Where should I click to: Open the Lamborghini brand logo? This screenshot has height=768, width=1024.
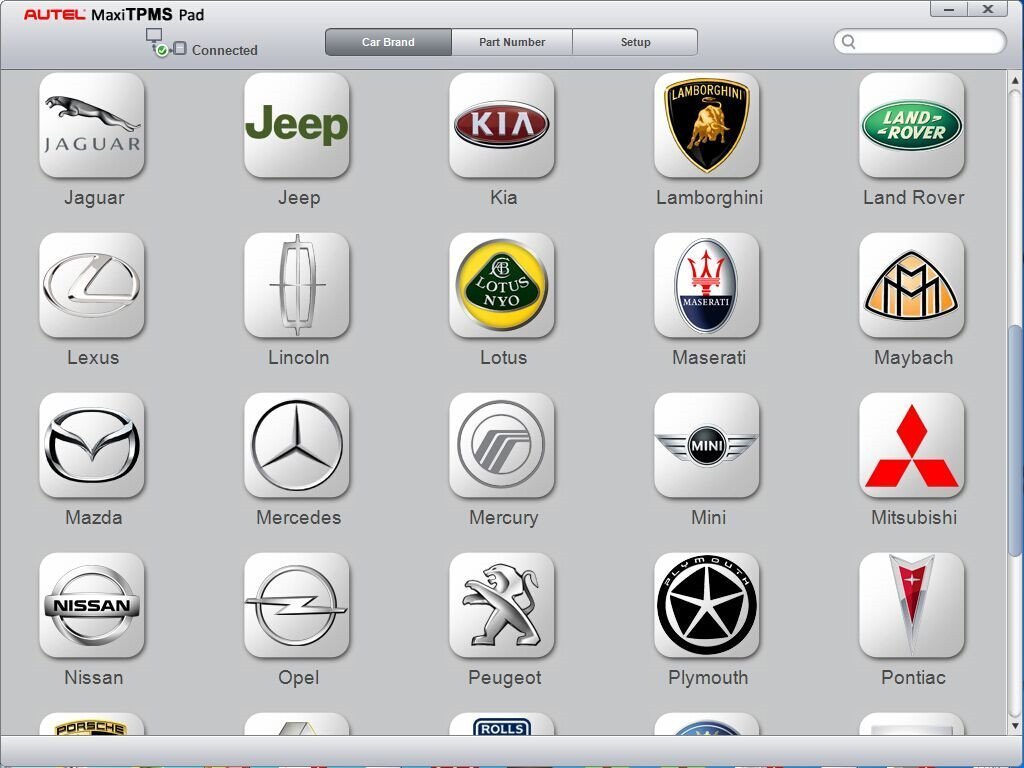click(x=707, y=125)
